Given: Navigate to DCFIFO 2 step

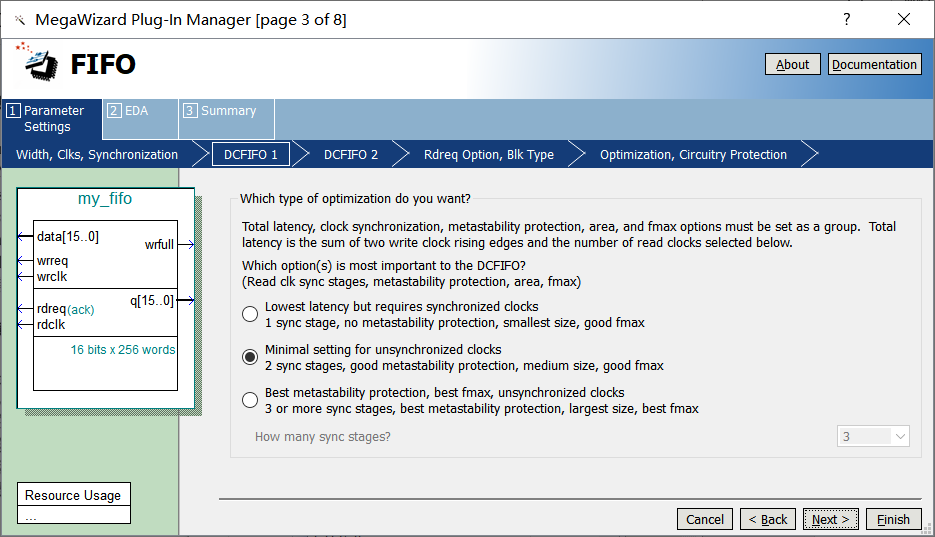Looking at the screenshot, I should (351, 155).
